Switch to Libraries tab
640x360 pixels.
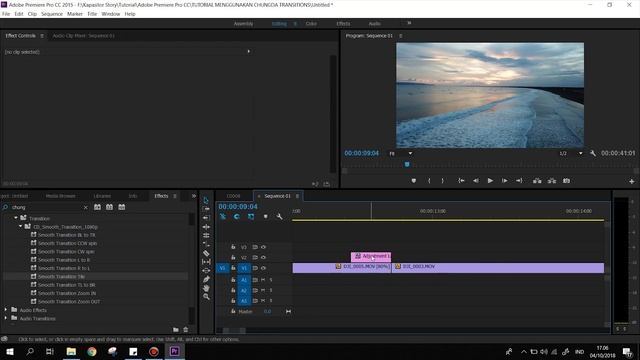tap(102, 196)
